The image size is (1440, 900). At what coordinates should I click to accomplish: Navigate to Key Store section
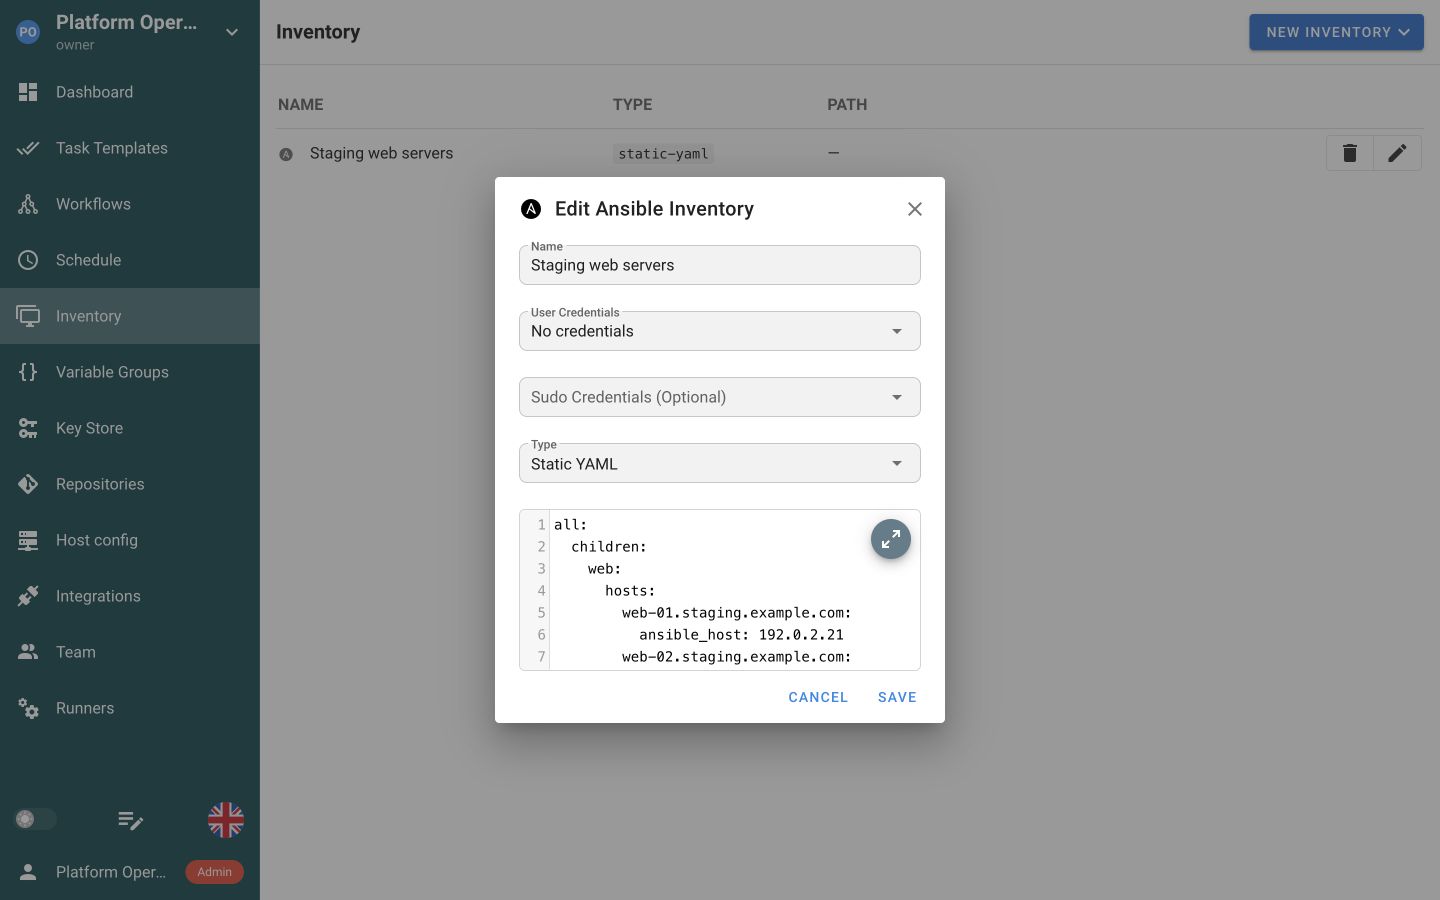pyautogui.click(x=130, y=428)
